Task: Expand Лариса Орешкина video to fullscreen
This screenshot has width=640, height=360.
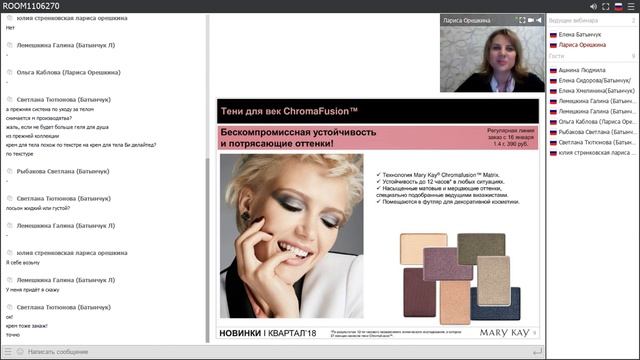Action: click(x=522, y=20)
